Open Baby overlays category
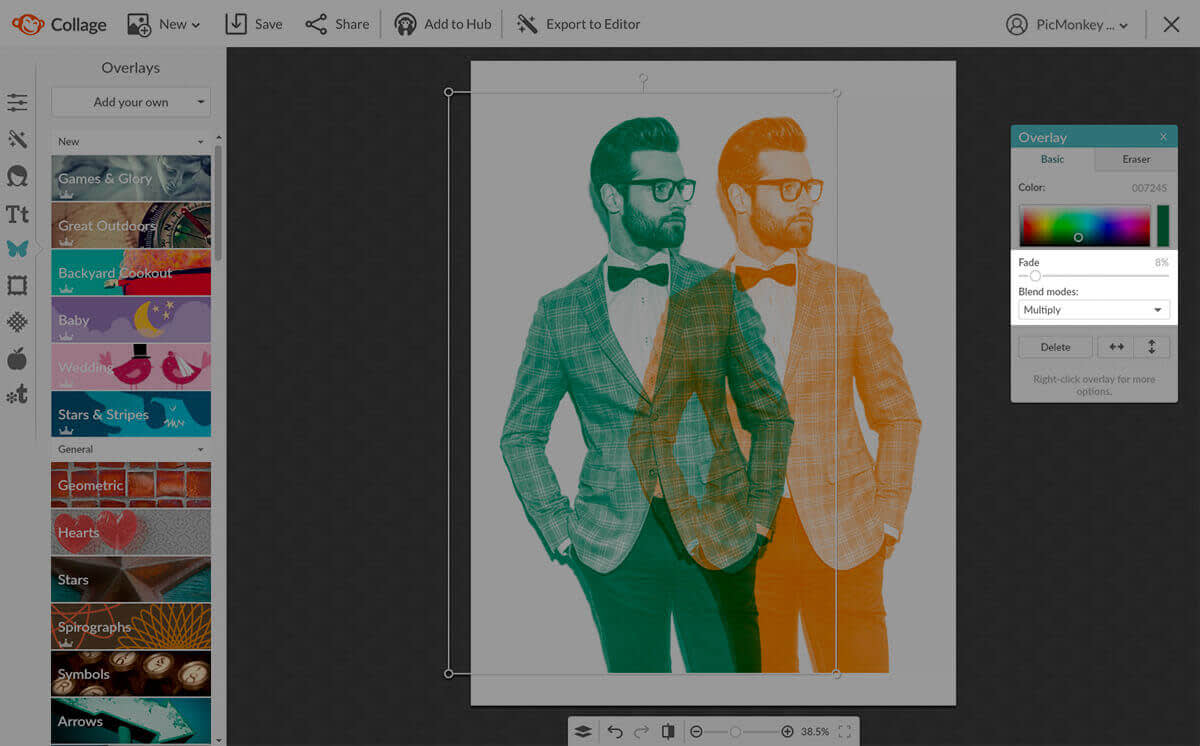The height and width of the screenshot is (746, 1200). tap(131, 320)
